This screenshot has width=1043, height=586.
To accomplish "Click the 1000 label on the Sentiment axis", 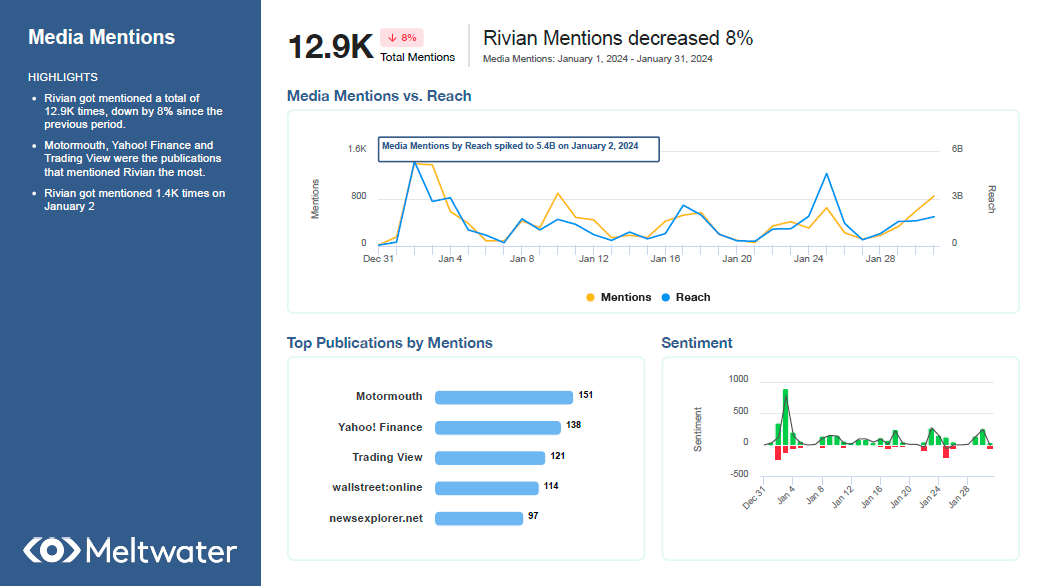I will [738, 379].
